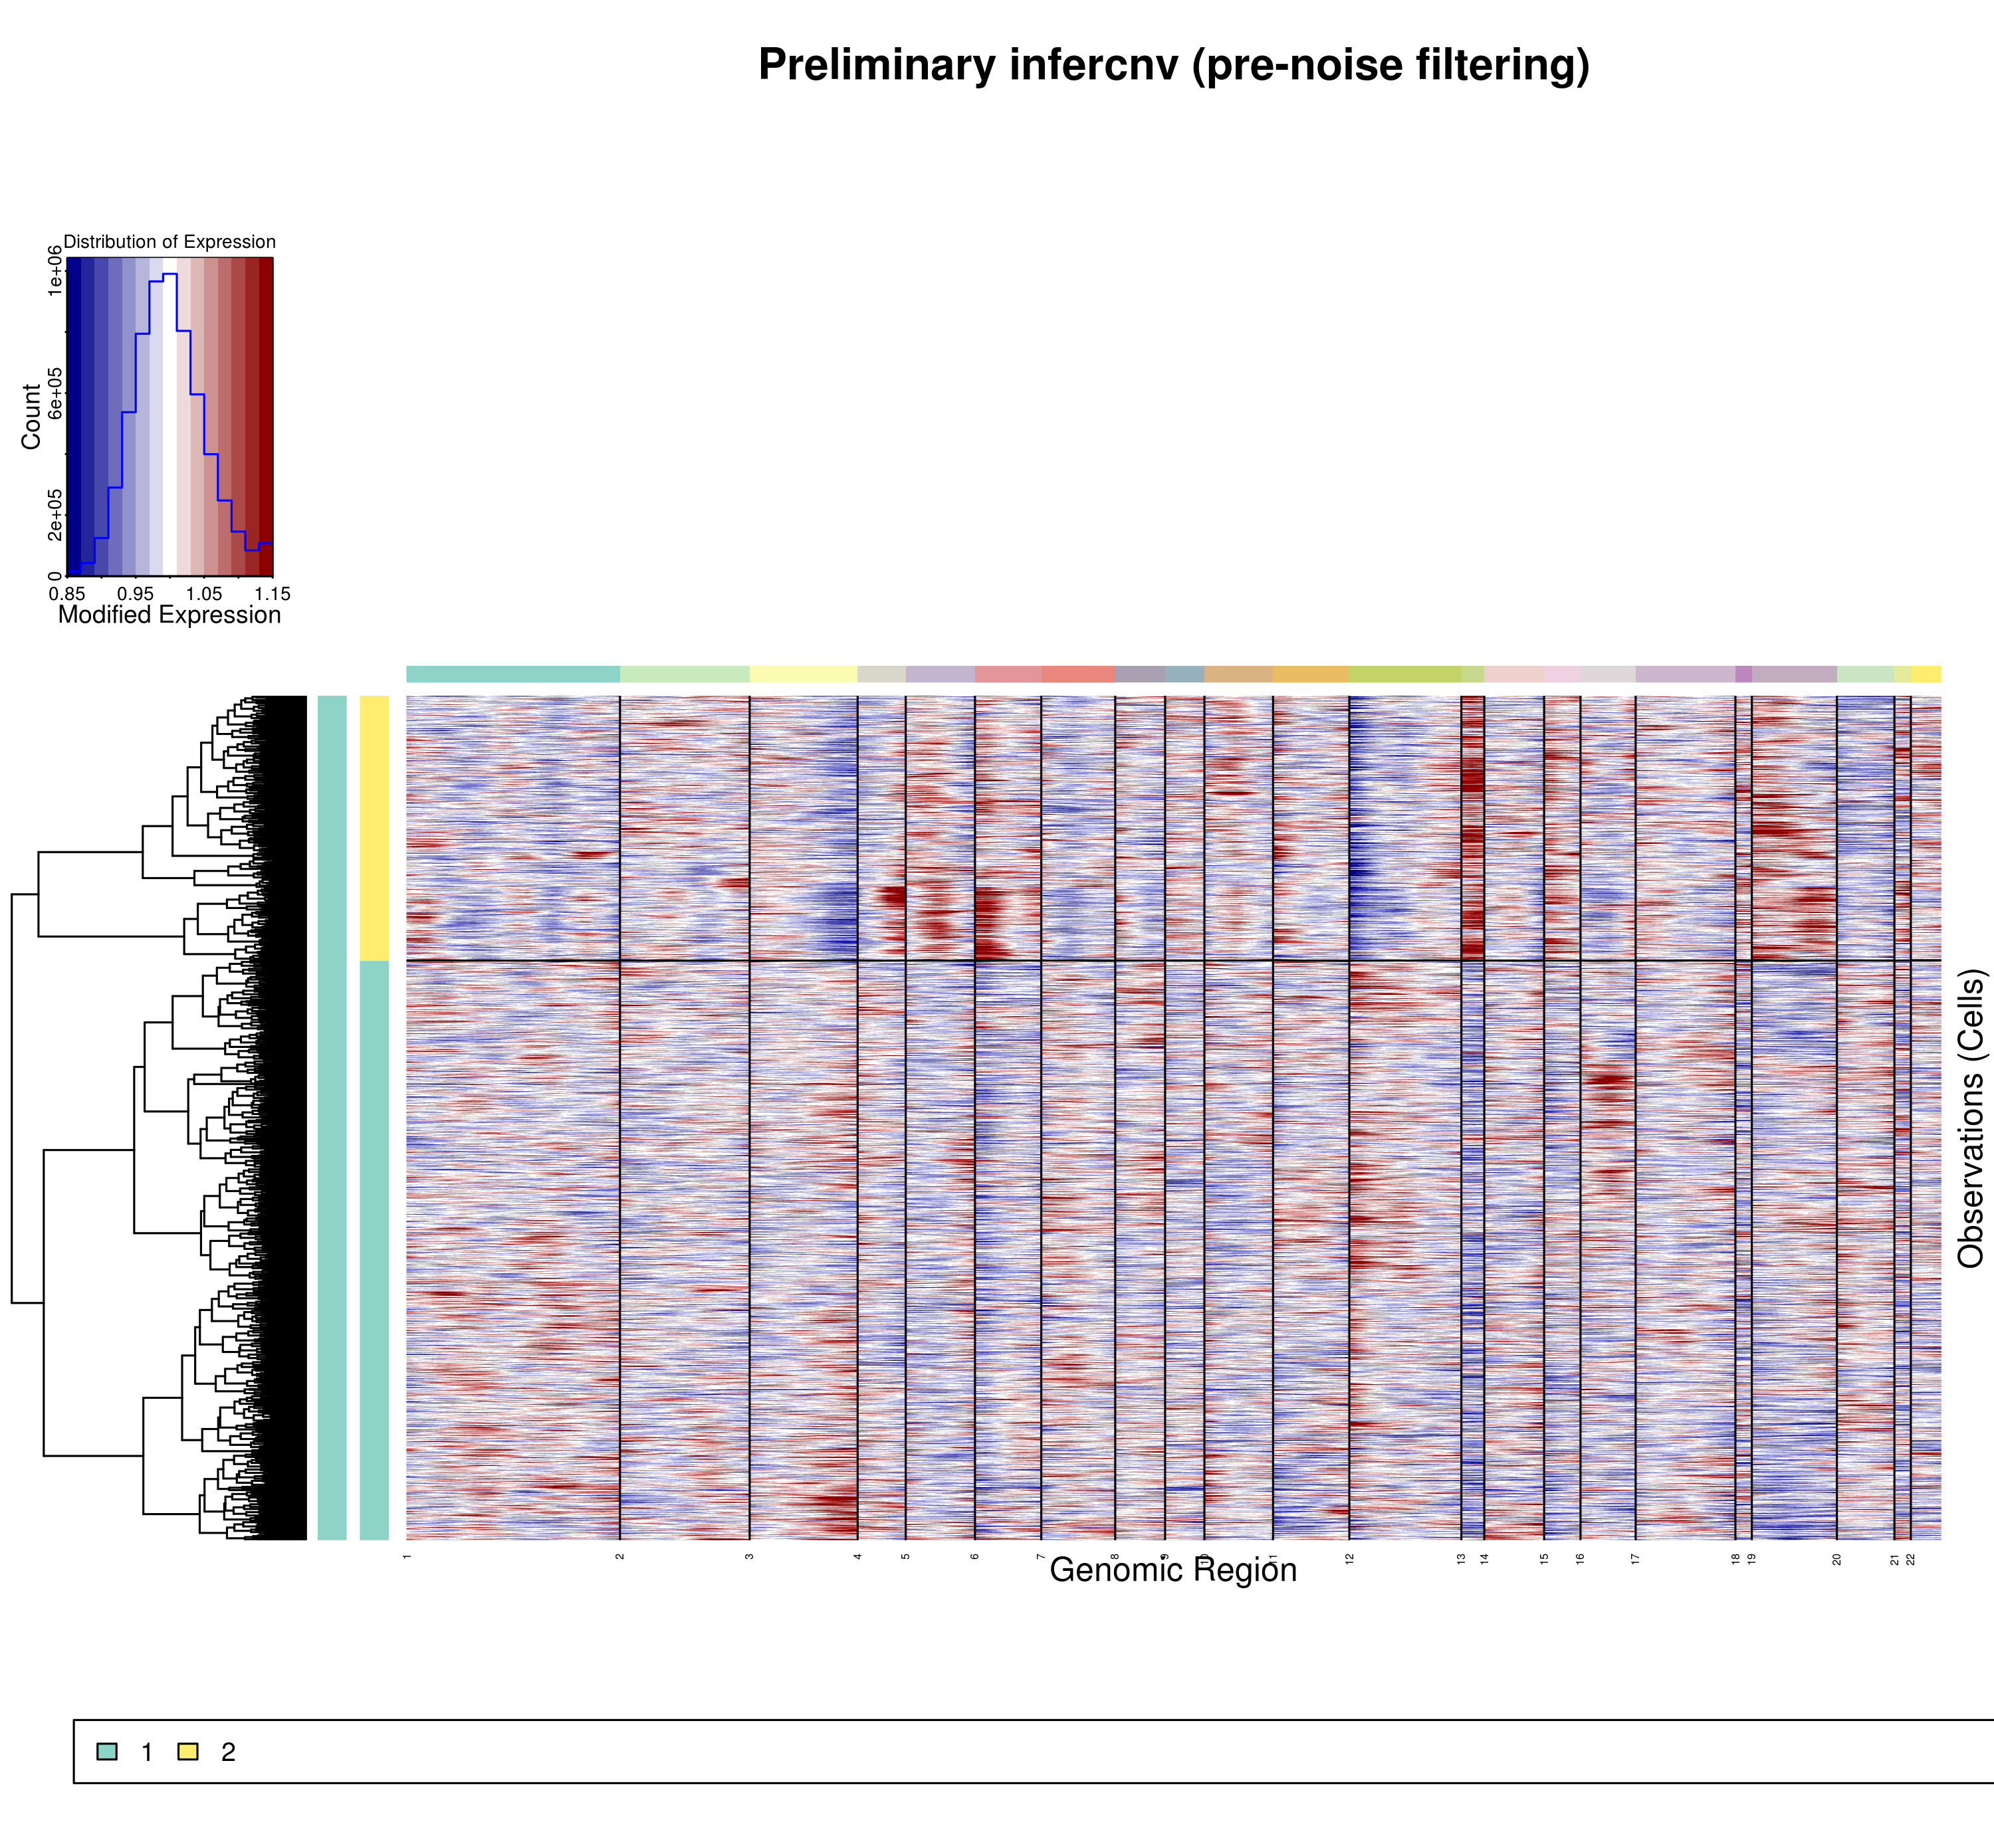The image size is (1994, 1848).
Task: Click the 0.85 tick on the histogram axis
Action: click(x=67, y=594)
